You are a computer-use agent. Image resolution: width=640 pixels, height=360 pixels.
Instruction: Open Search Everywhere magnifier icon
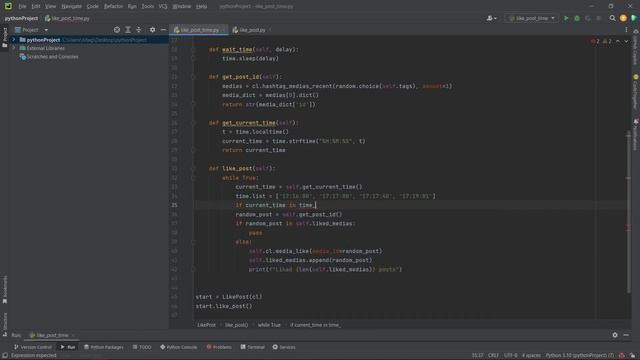(x=612, y=18)
